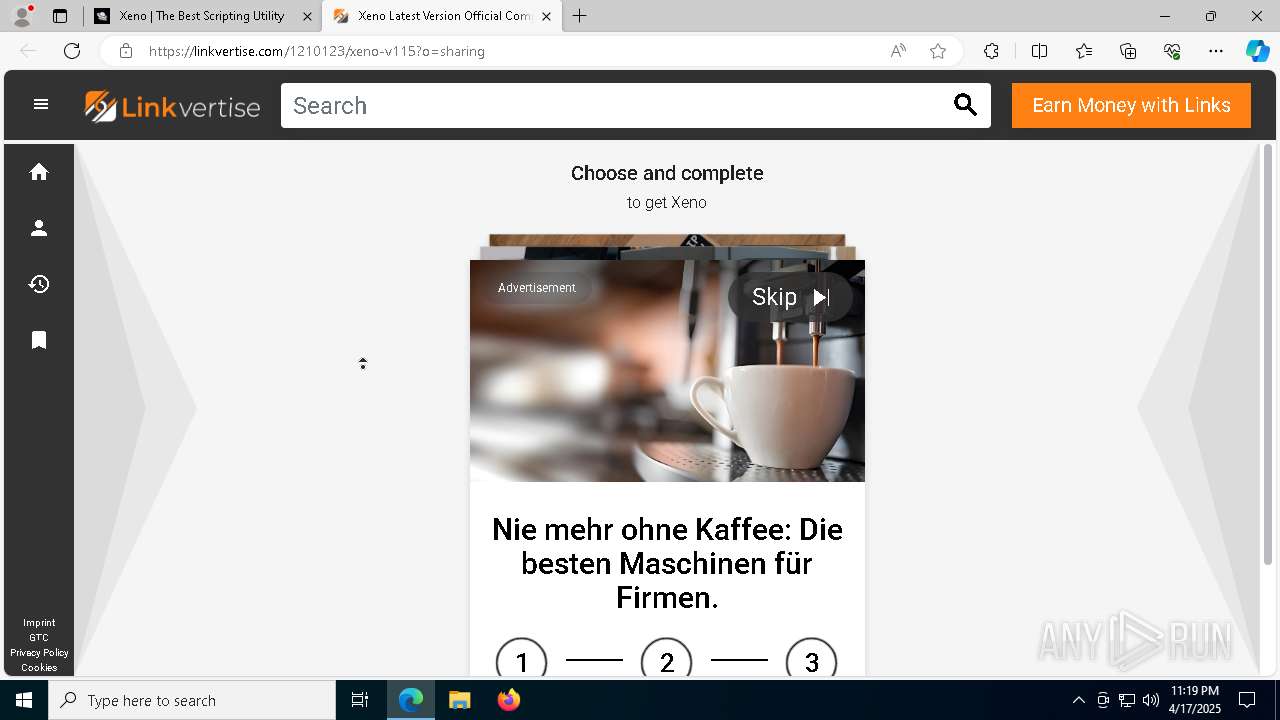The image size is (1280, 720).
Task: Click the search magnifier icon
Action: pyautogui.click(x=965, y=105)
